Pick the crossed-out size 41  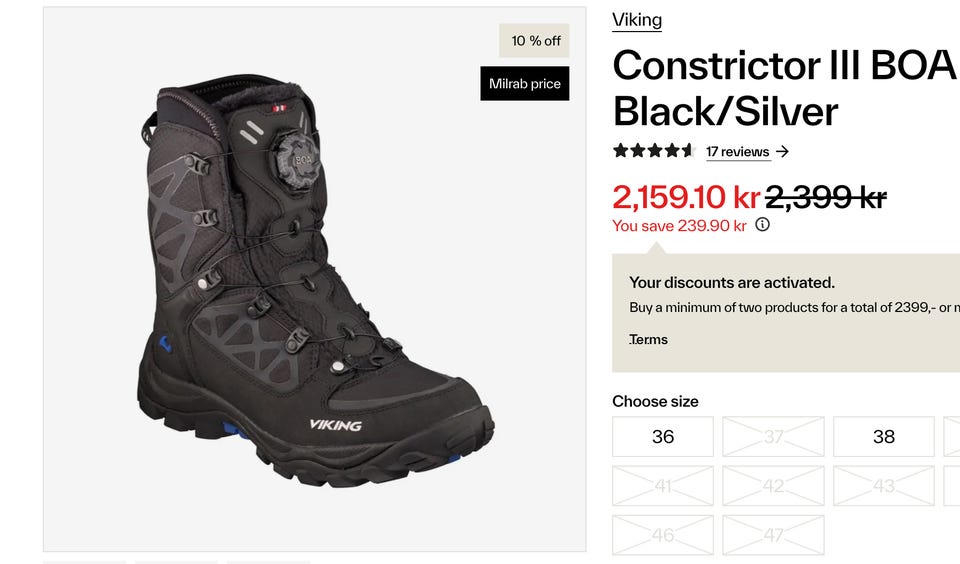tap(663, 486)
